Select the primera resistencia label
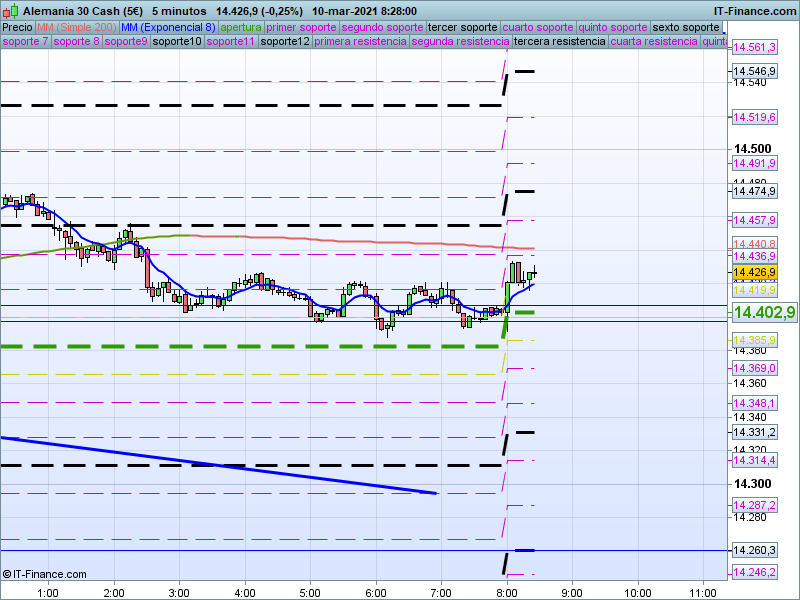This screenshot has height=600, width=800. [360, 42]
